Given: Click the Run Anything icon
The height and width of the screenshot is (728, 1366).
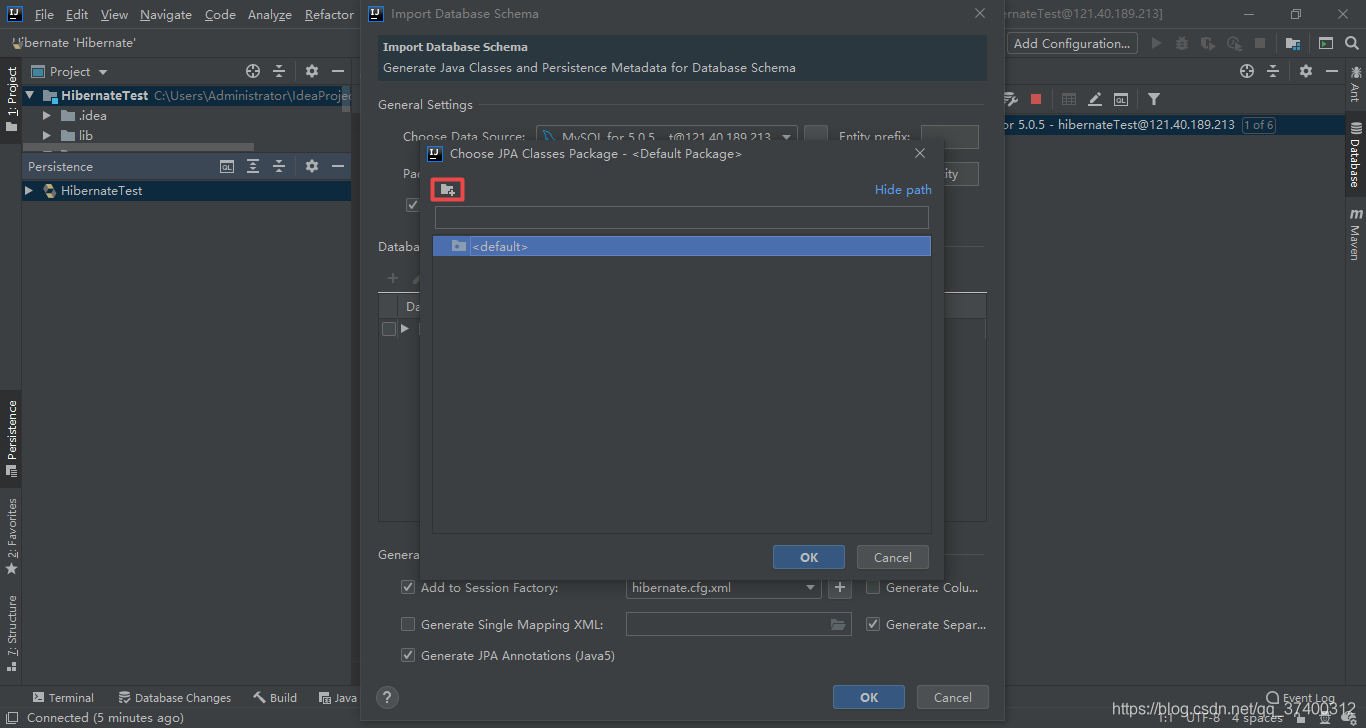Looking at the screenshot, I should pyautogui.click(x=1326, y=43).
